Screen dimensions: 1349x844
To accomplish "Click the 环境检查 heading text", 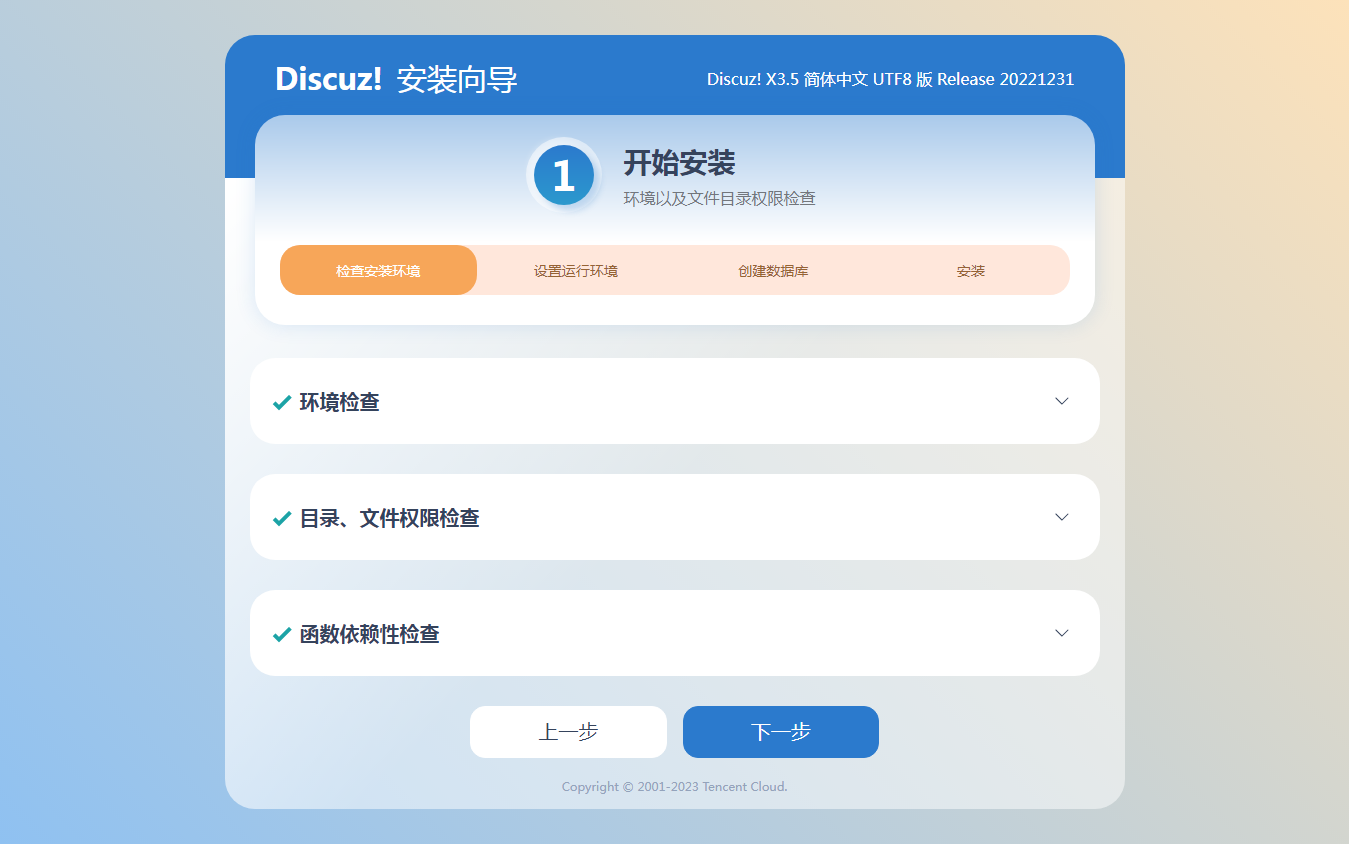I will (x=339, y=402).
